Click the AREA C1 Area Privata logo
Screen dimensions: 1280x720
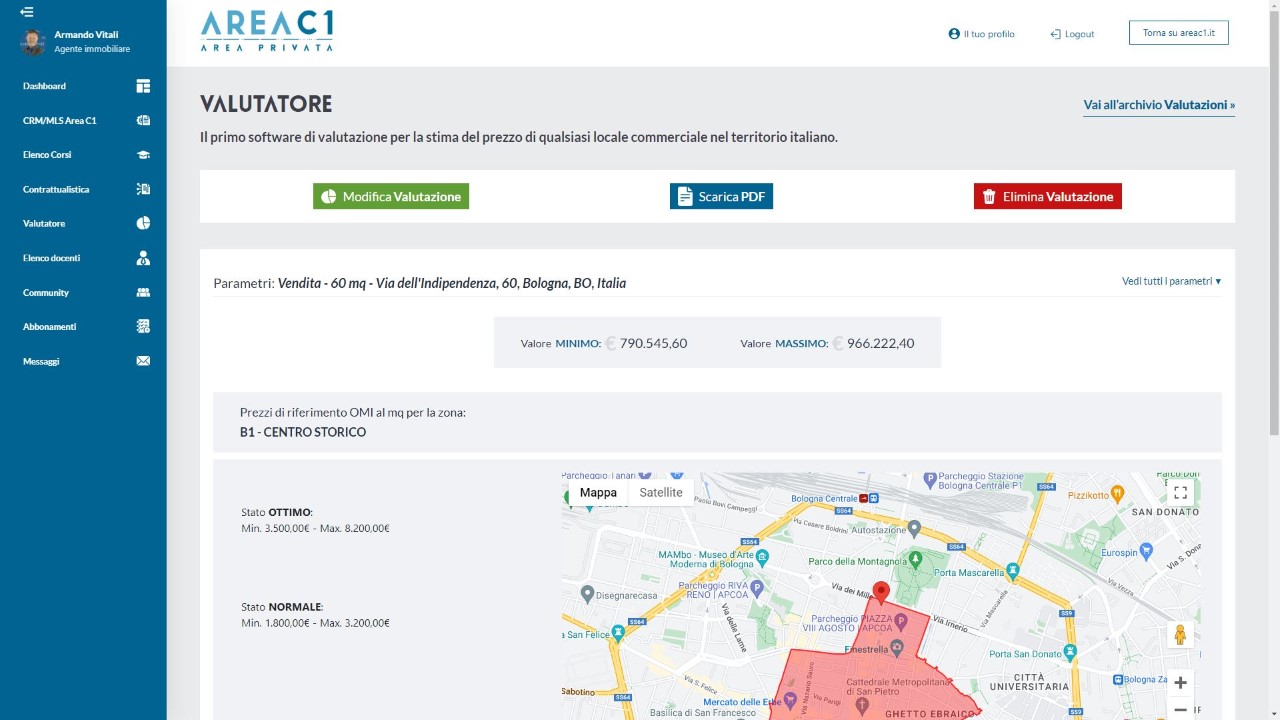click(x=267, y=31)
